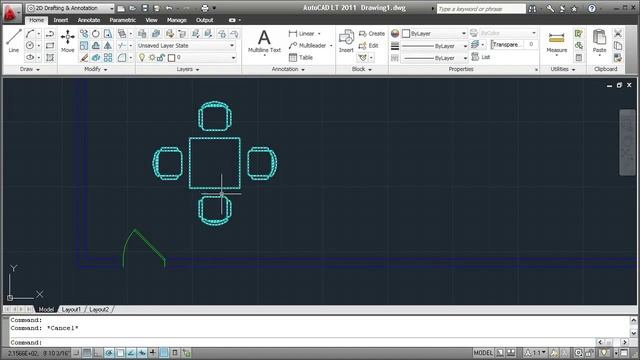Toggle Snap Mode in status bar
Viewport: 640px width, 360px height.
coord(76,353)
